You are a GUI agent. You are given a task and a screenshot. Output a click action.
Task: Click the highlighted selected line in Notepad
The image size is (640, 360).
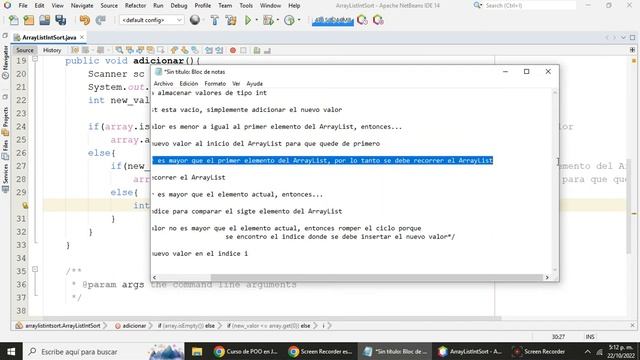coord(322,160)
